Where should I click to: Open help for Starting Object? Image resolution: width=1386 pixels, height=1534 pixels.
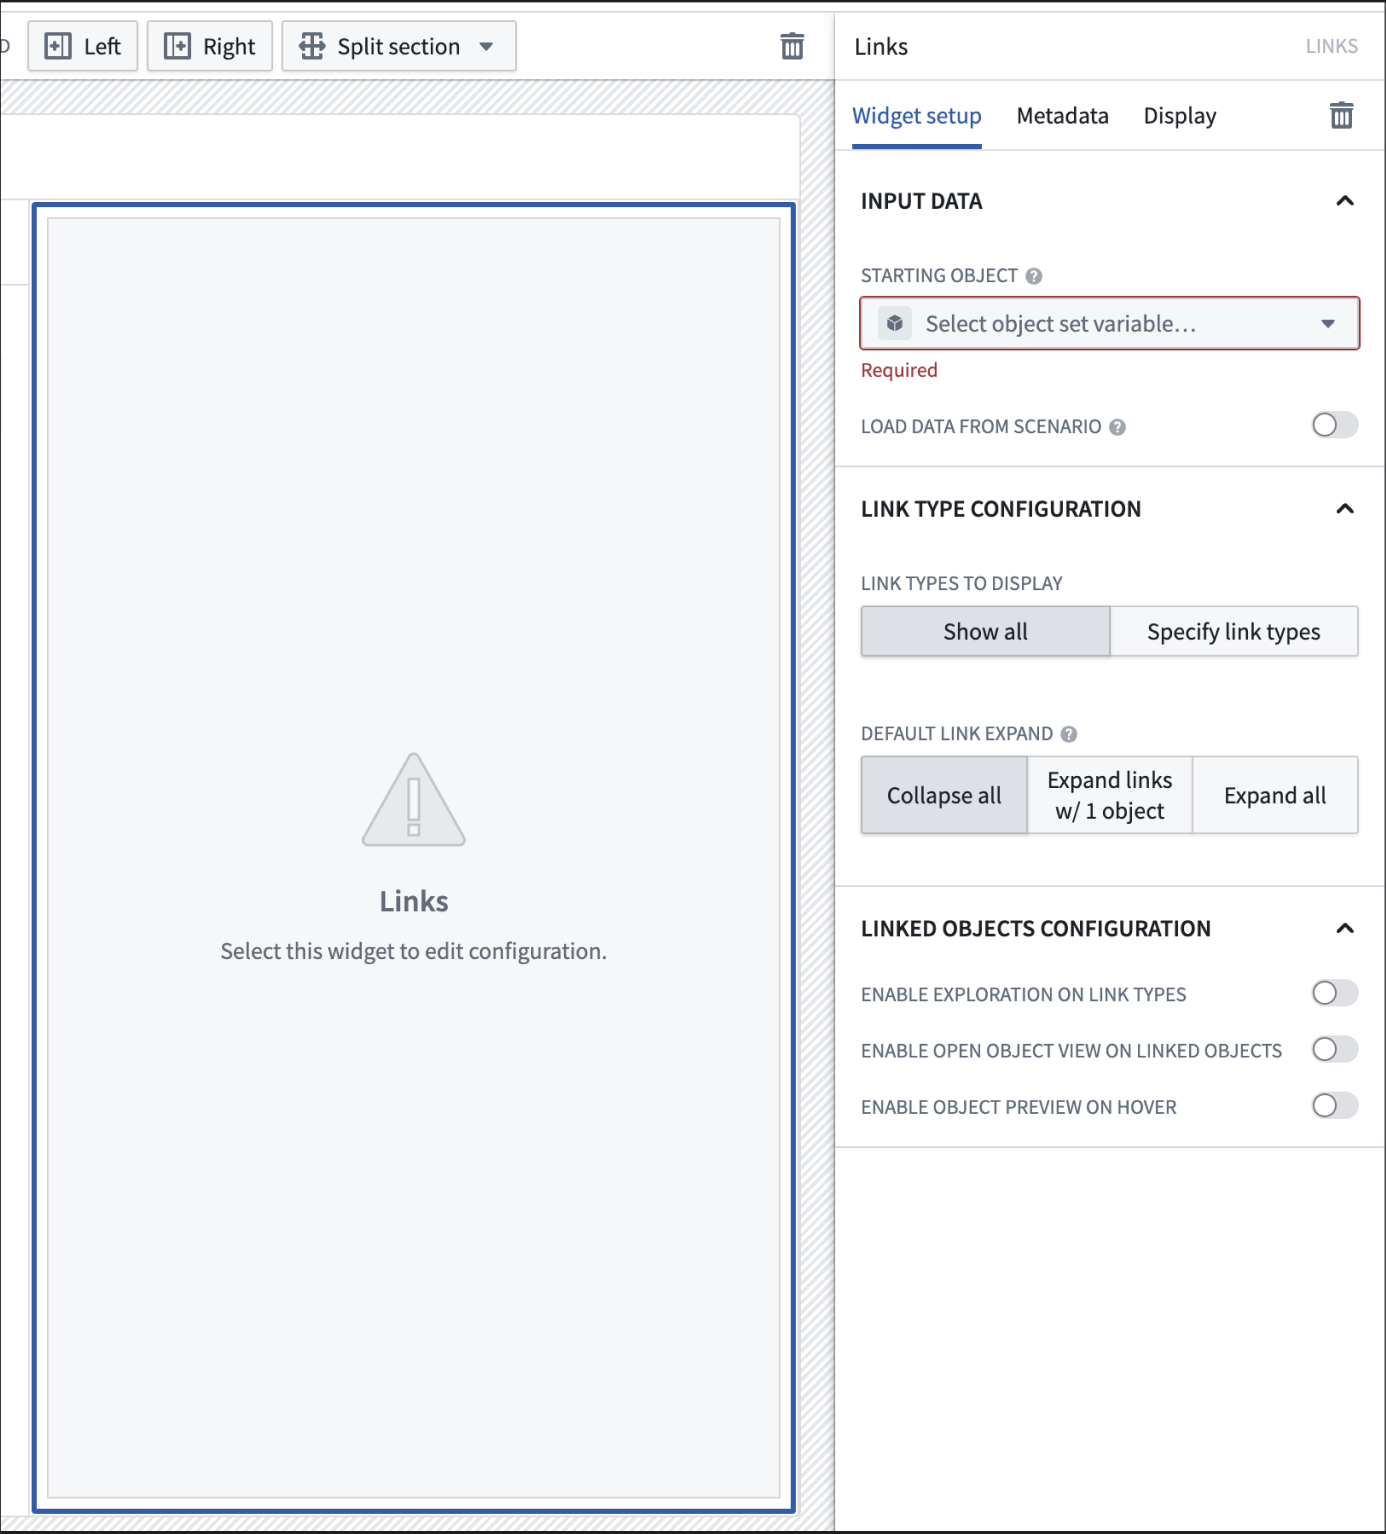tap(1034, 276)
